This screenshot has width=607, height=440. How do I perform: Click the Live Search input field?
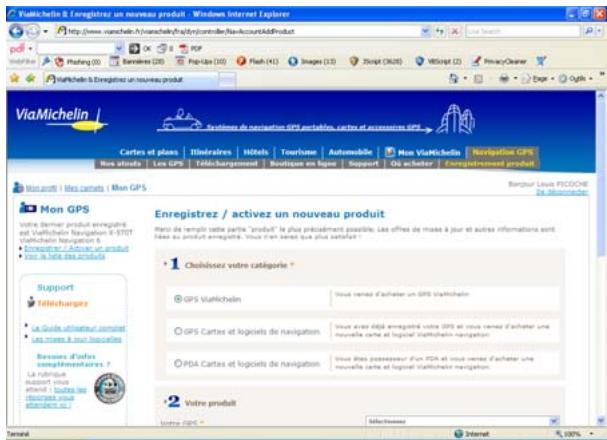(x=523, y=31)
